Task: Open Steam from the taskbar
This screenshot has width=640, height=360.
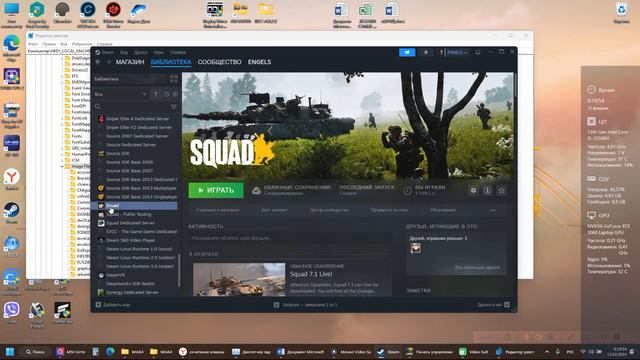Action: (x=389, y=351)
